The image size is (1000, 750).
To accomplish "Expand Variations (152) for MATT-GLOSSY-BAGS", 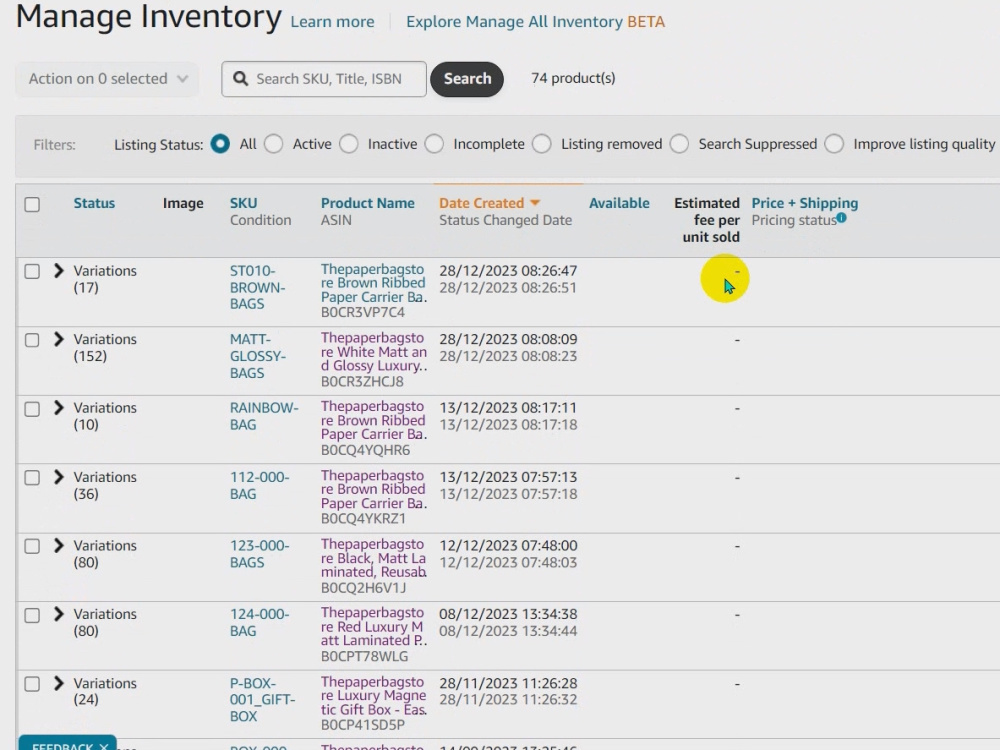I will [59, 339].
